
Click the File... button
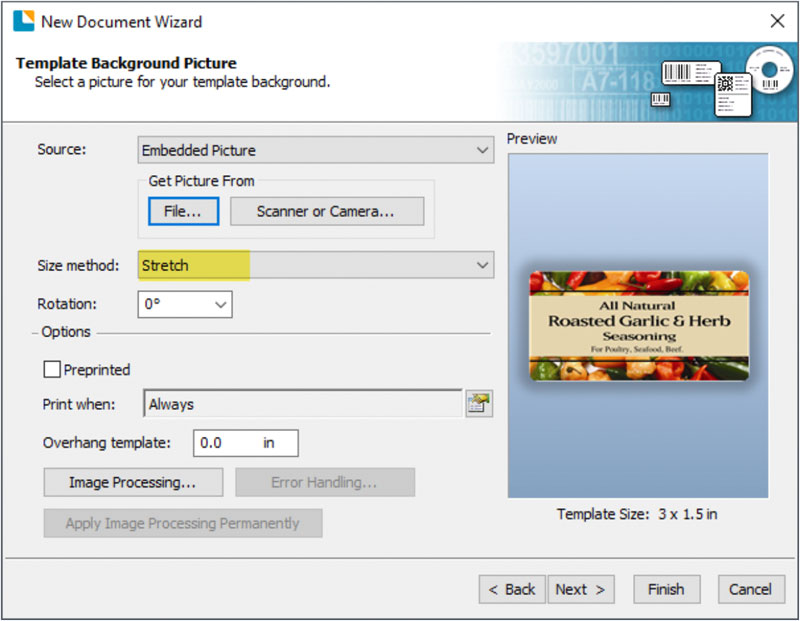click(x=184, y=211)
